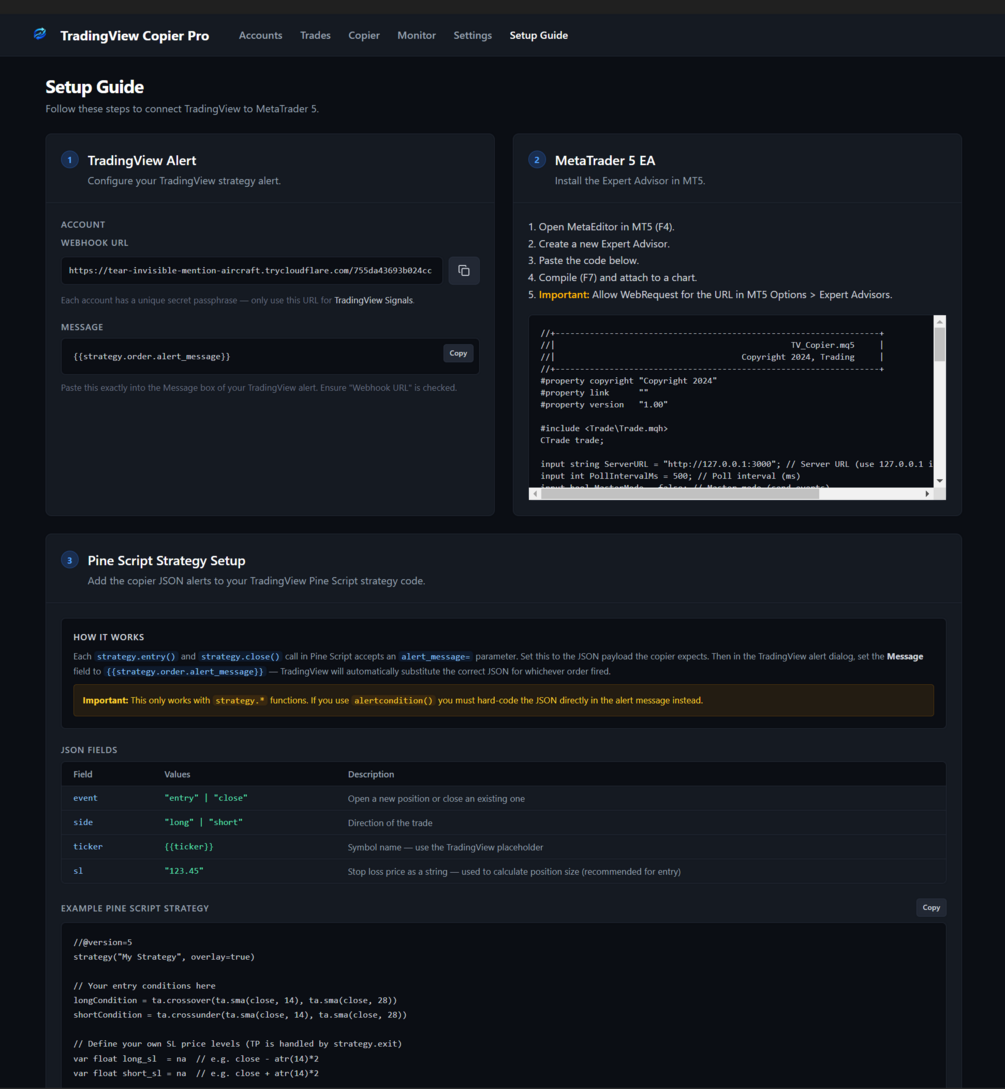The image size is (1005, 1089).
Task: Click the 'Description' column header
Action: [371, 774]
